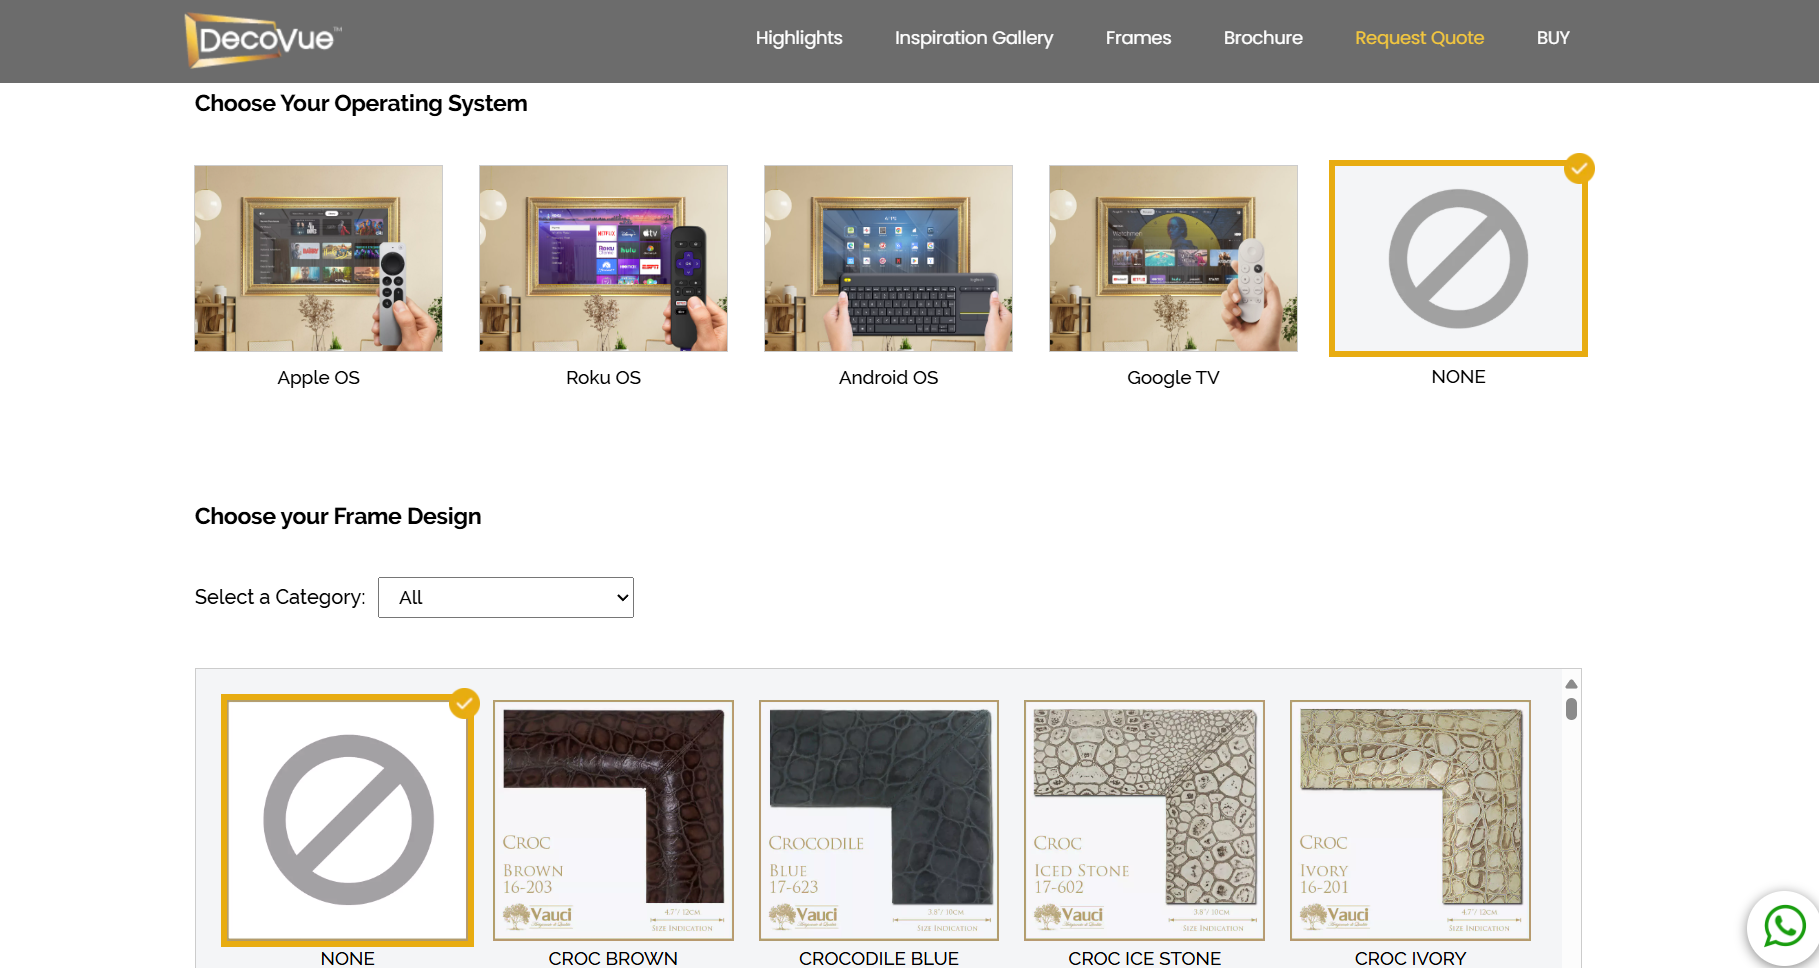Click the checkmark badge on NONE operating system
Image resolution: width=1819 pixels, height=968 pixels.
tap(1579, 169)
